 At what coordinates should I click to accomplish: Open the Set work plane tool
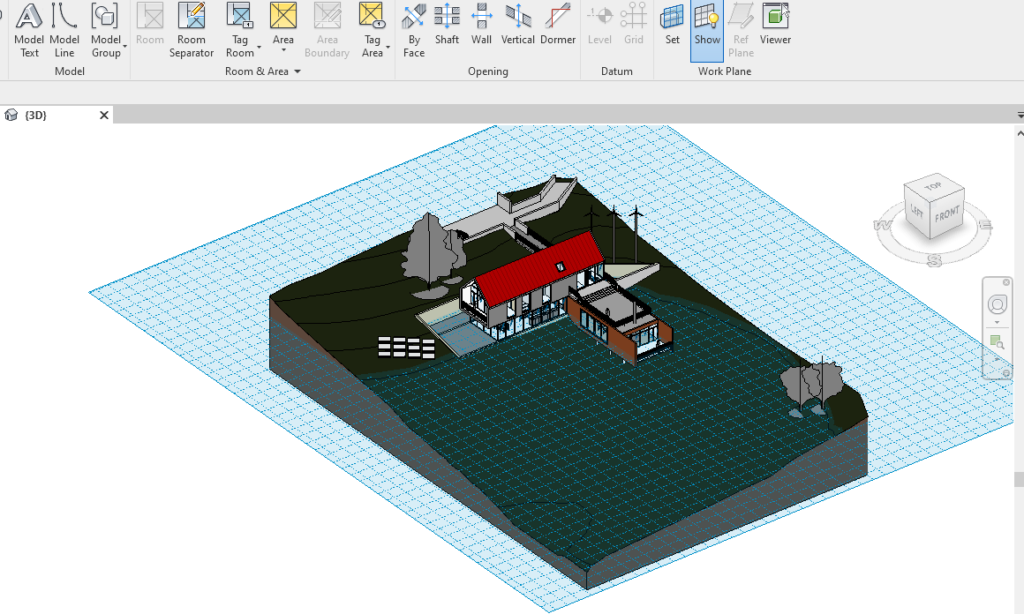click(x=672, y=25)
